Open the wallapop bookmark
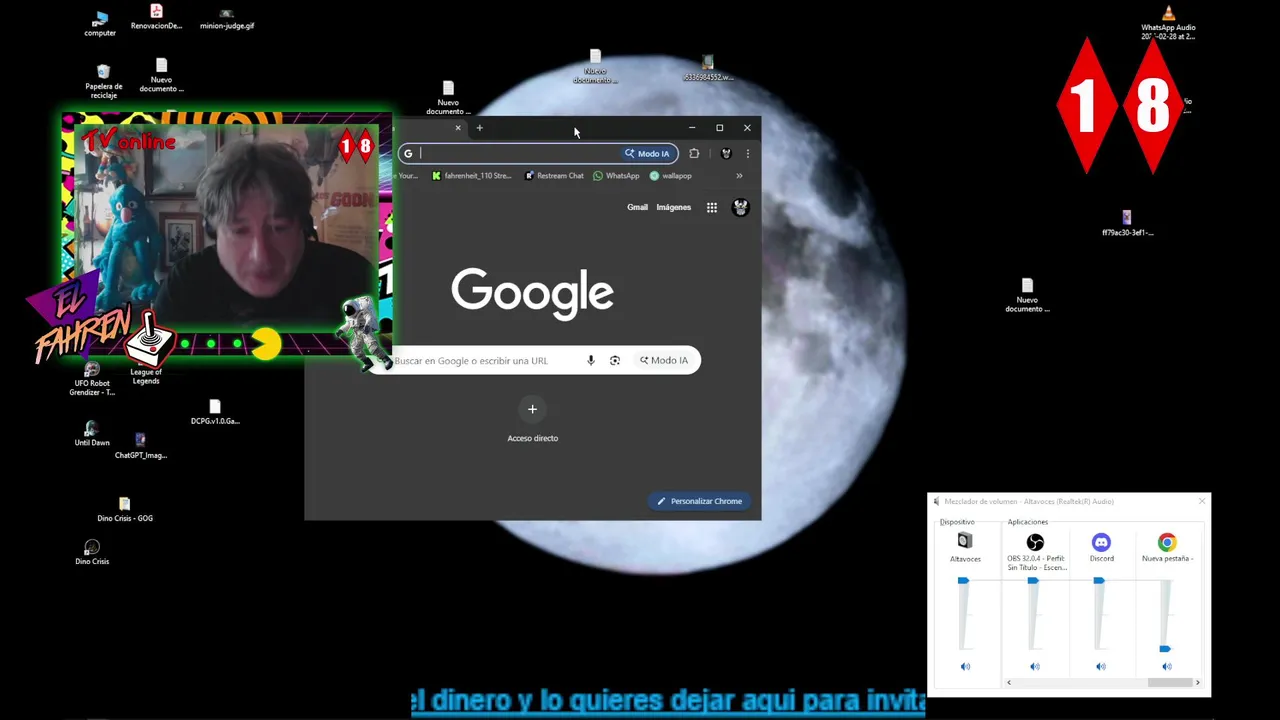The image size is (1280, 720). tap(670, 176)
